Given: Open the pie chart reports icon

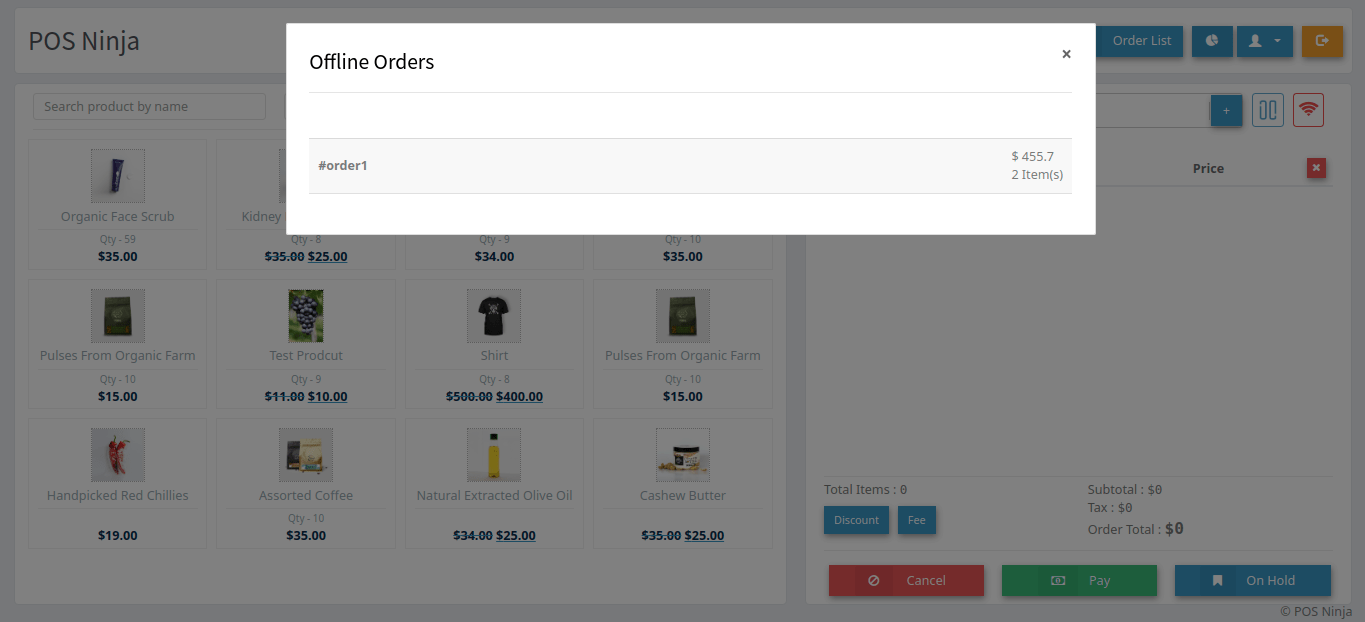Looking at the screenshot, I should pyautogui.click(x=1212, y=41).
